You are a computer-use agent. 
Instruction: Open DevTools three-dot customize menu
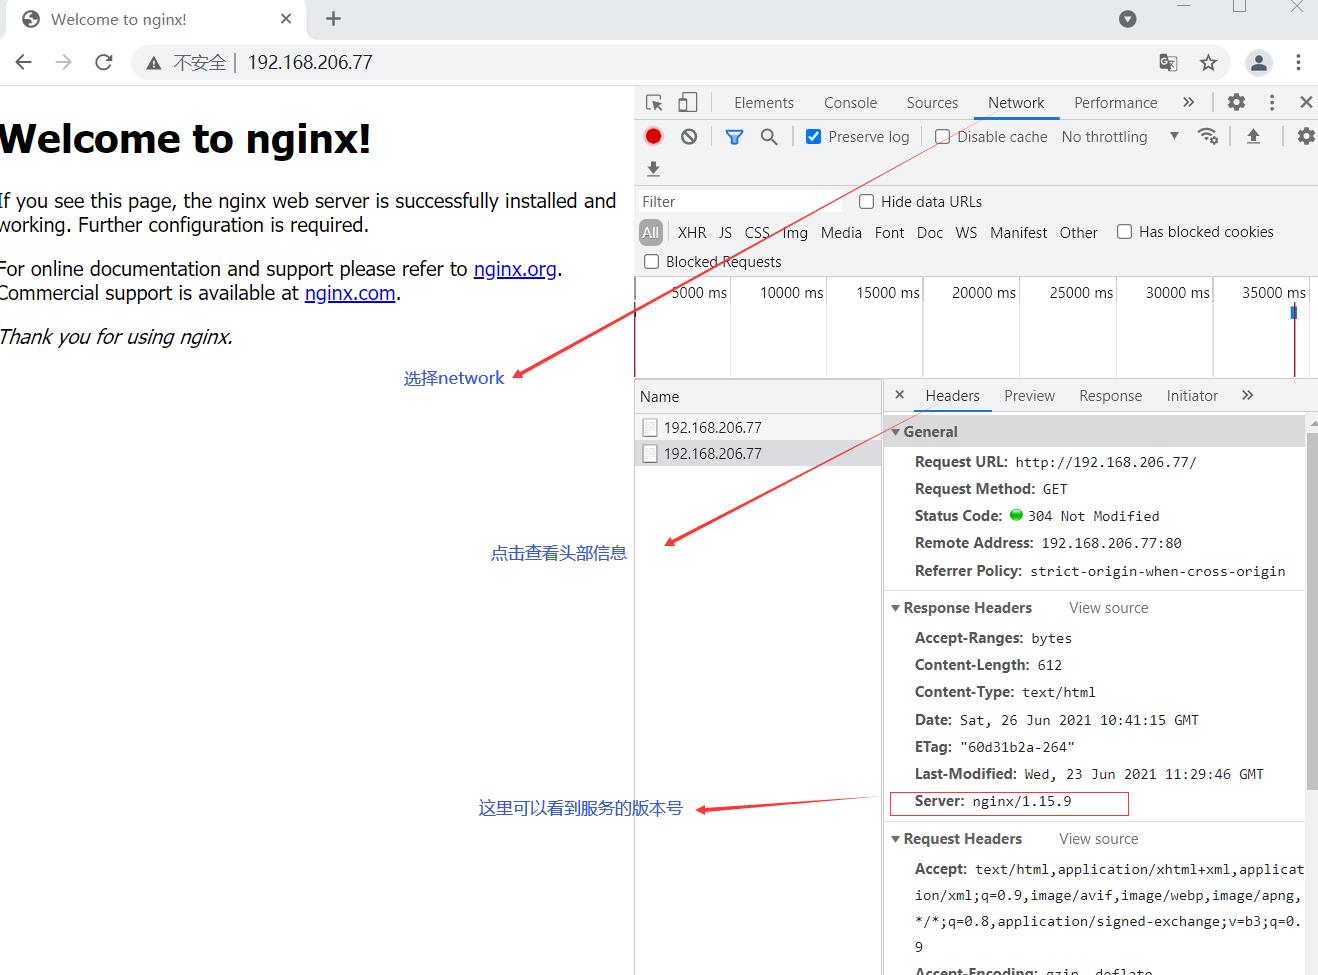coord(1272,102)
